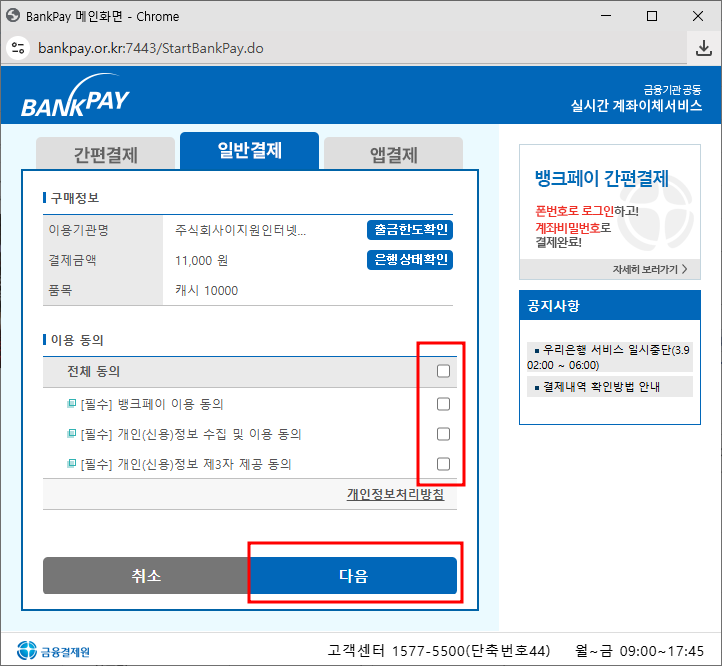
Task: Click the icon beside 개인(신용)정보 제3자 제공 동의
Action: pyautogui.click(x=71, y=464)
